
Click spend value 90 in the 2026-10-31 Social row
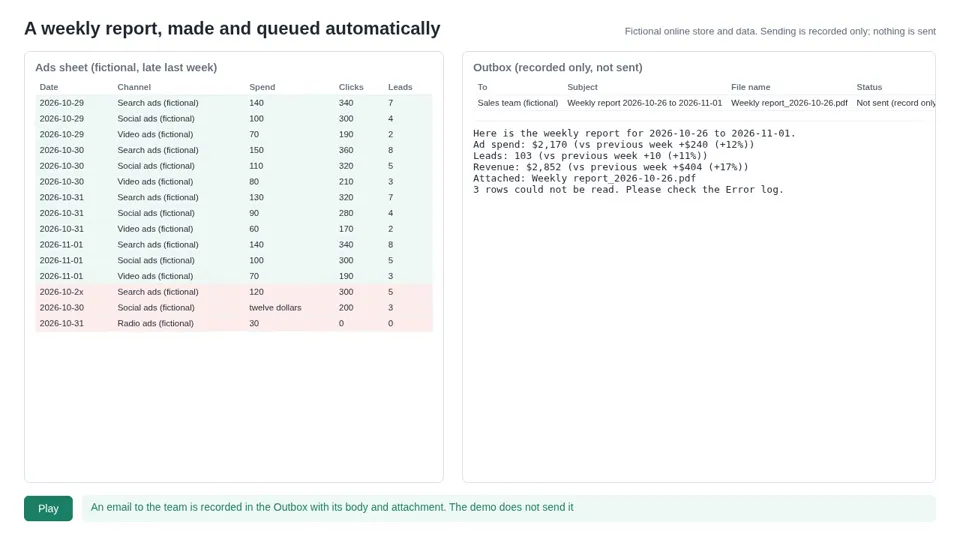253,213
